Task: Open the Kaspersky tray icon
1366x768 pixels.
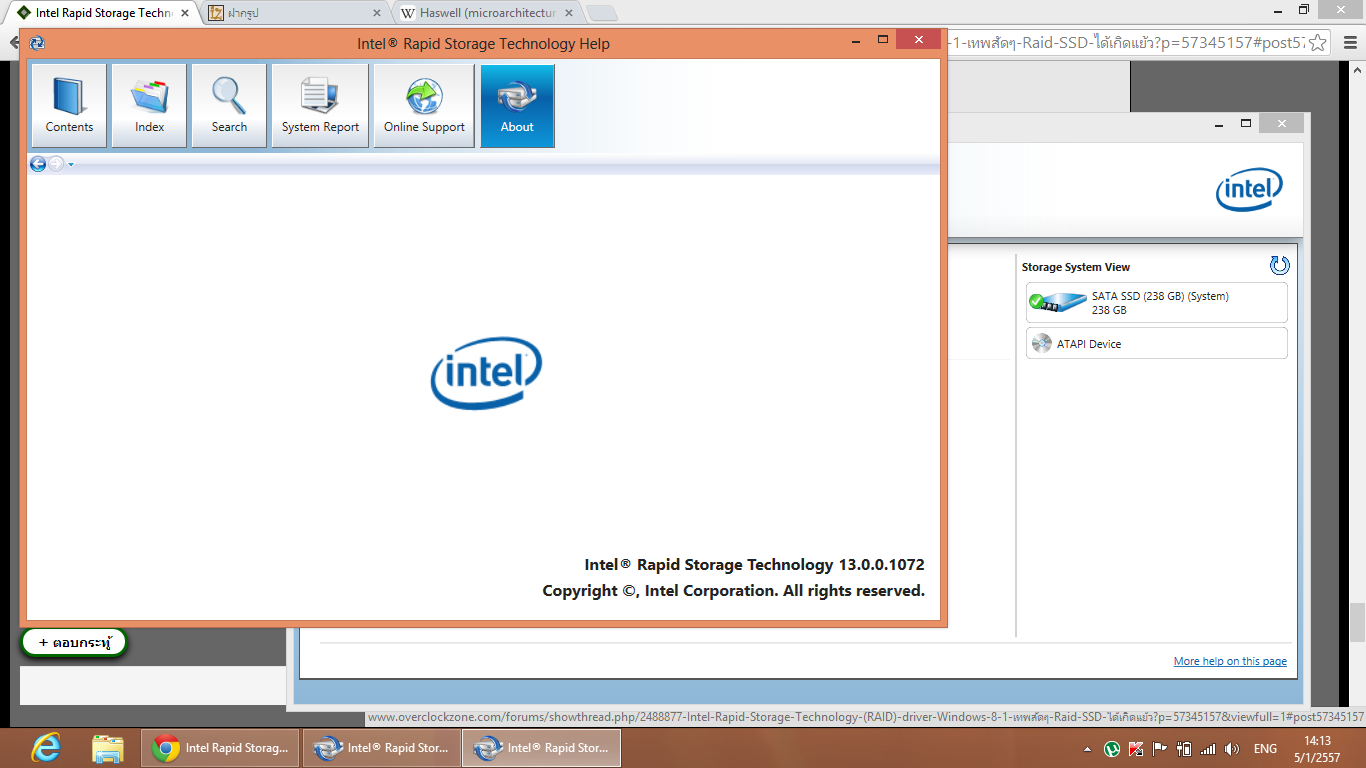Action: coord(1136,749)
